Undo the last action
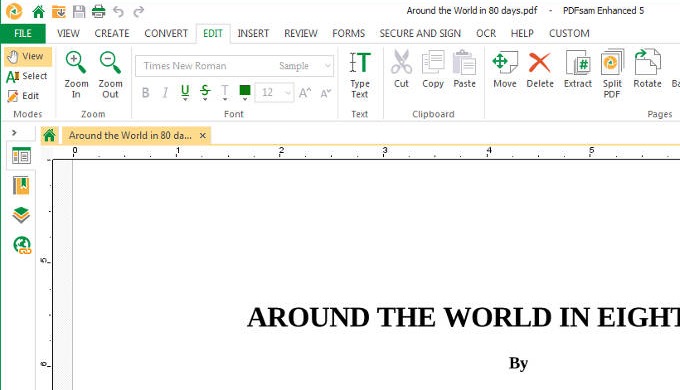Screen dimensions: 680x390 (118, 12)
